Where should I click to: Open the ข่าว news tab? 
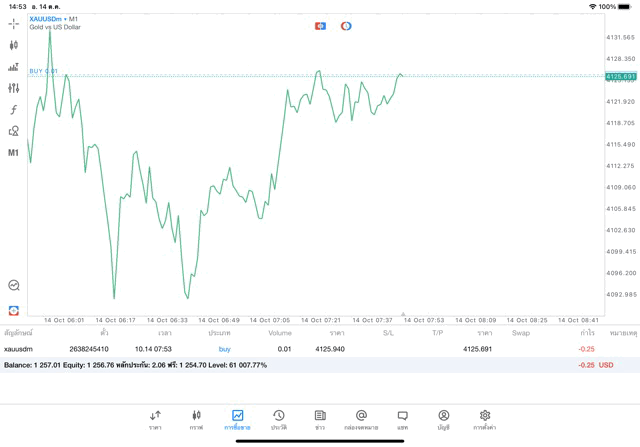click(x=320, y=420)
